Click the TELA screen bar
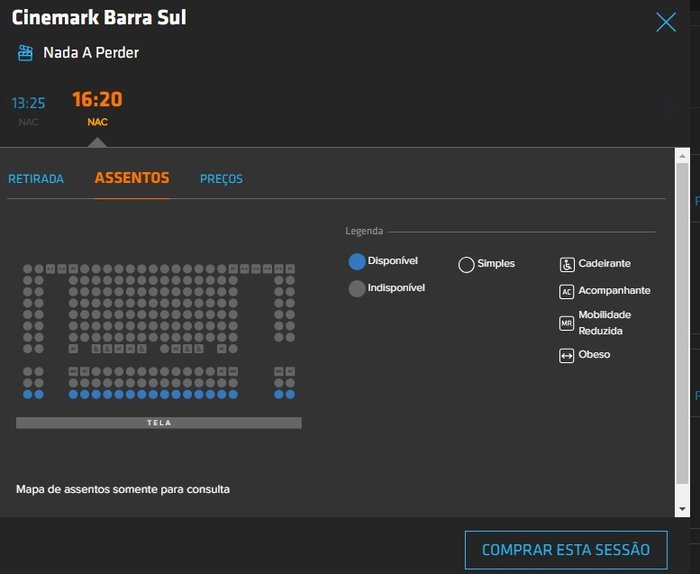The width and height of the screenshot is (700, 574). pos(159,423)
